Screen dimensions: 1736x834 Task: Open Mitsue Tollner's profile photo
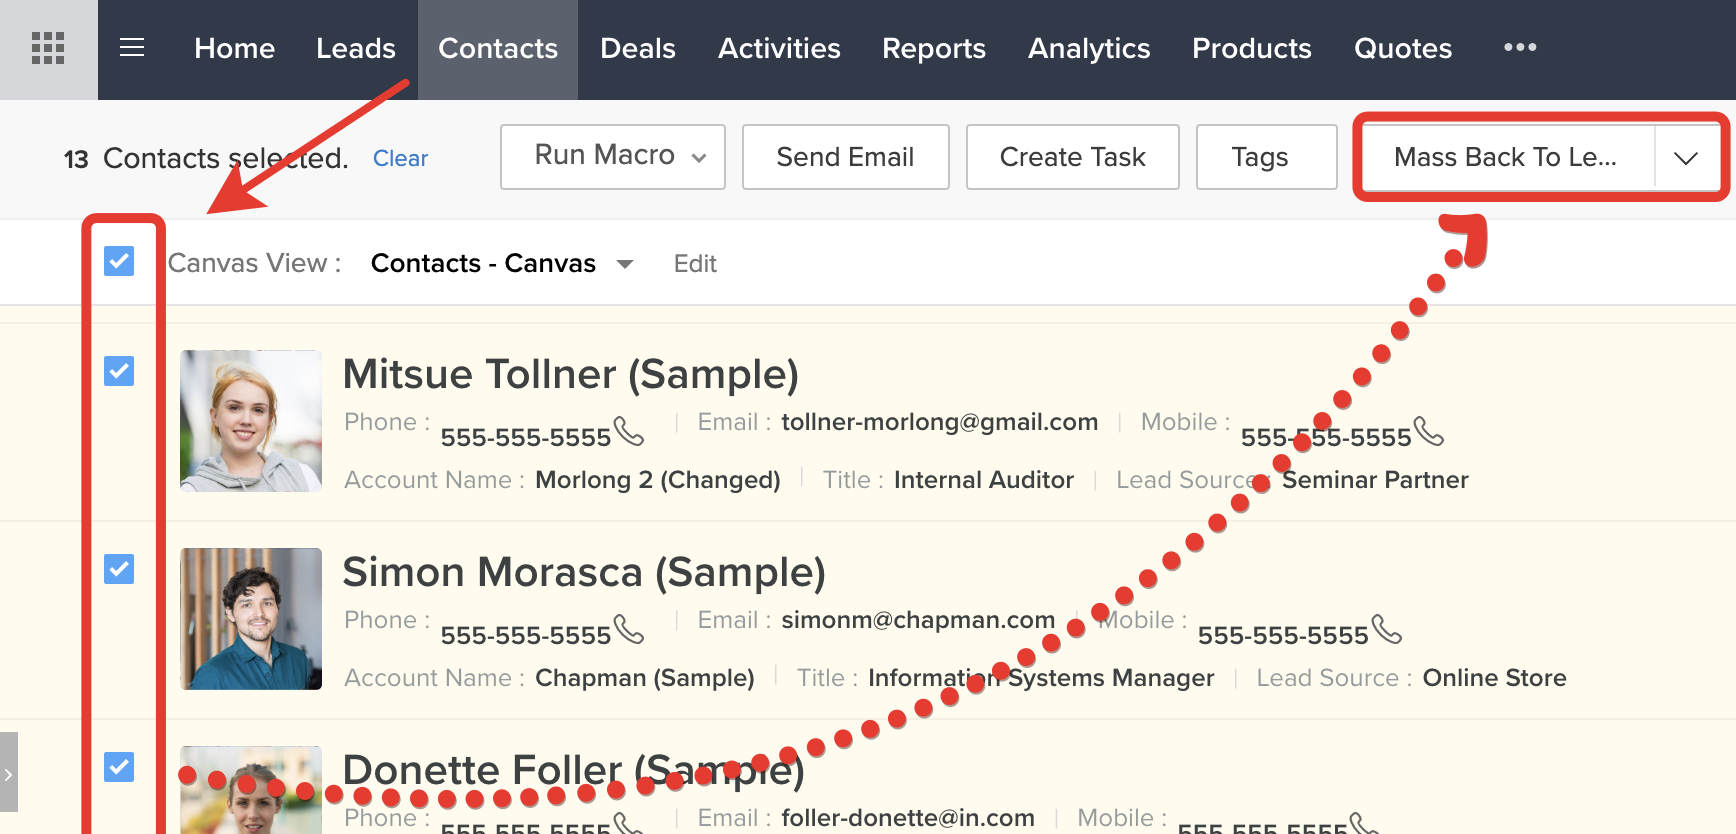click(x=251, y=420)
